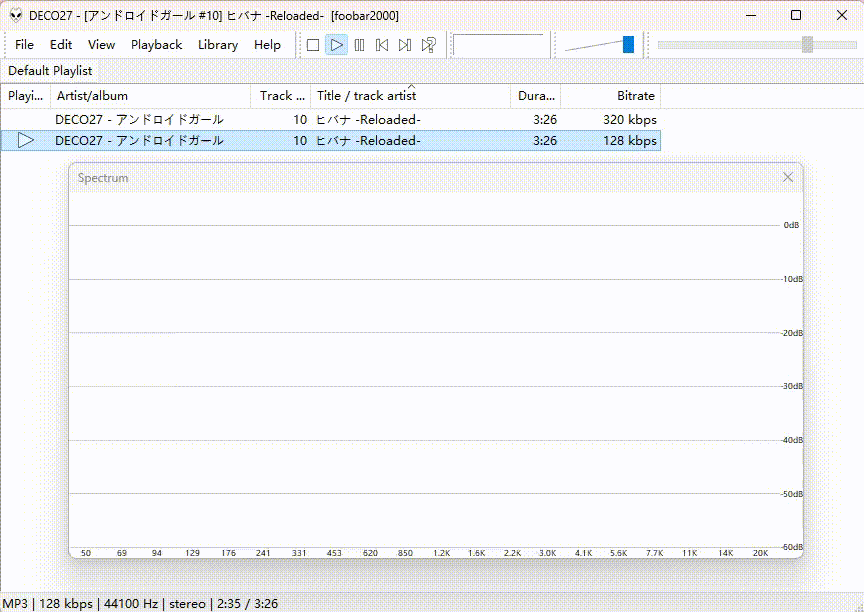
Task: Open the File menu
Action: tap(24, 45)
